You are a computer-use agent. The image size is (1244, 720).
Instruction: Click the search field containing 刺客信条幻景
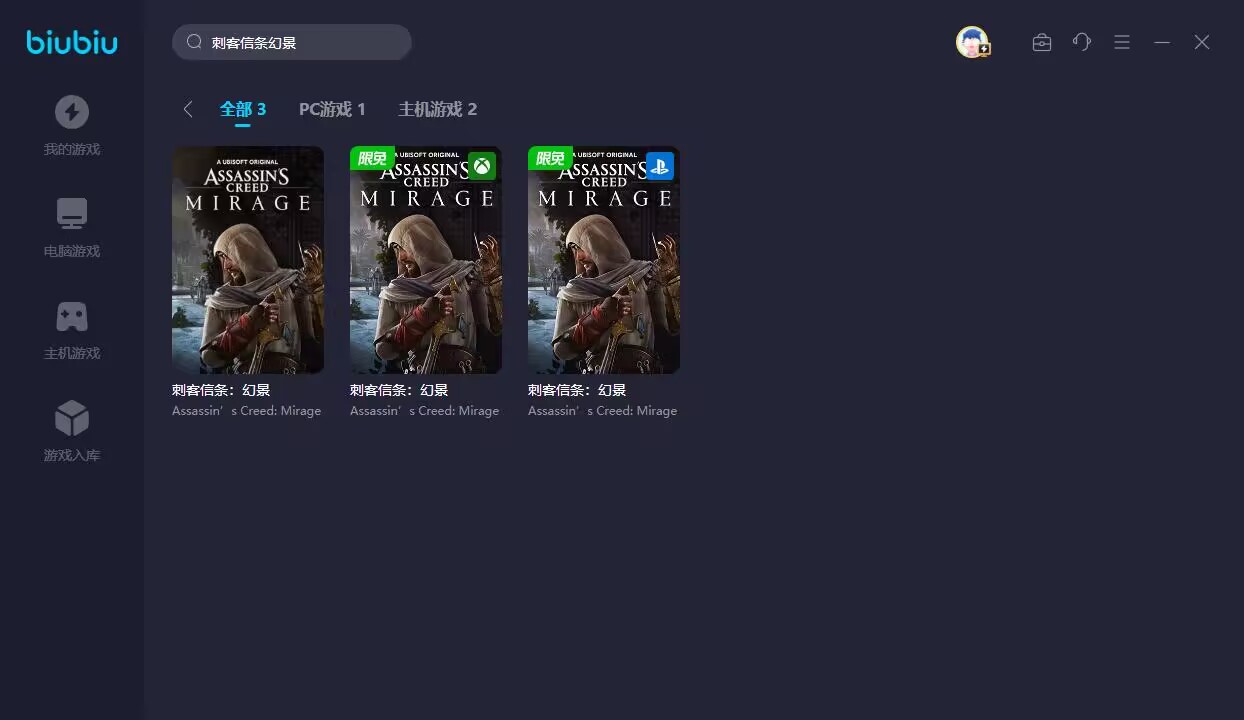[x=300, y=43]
